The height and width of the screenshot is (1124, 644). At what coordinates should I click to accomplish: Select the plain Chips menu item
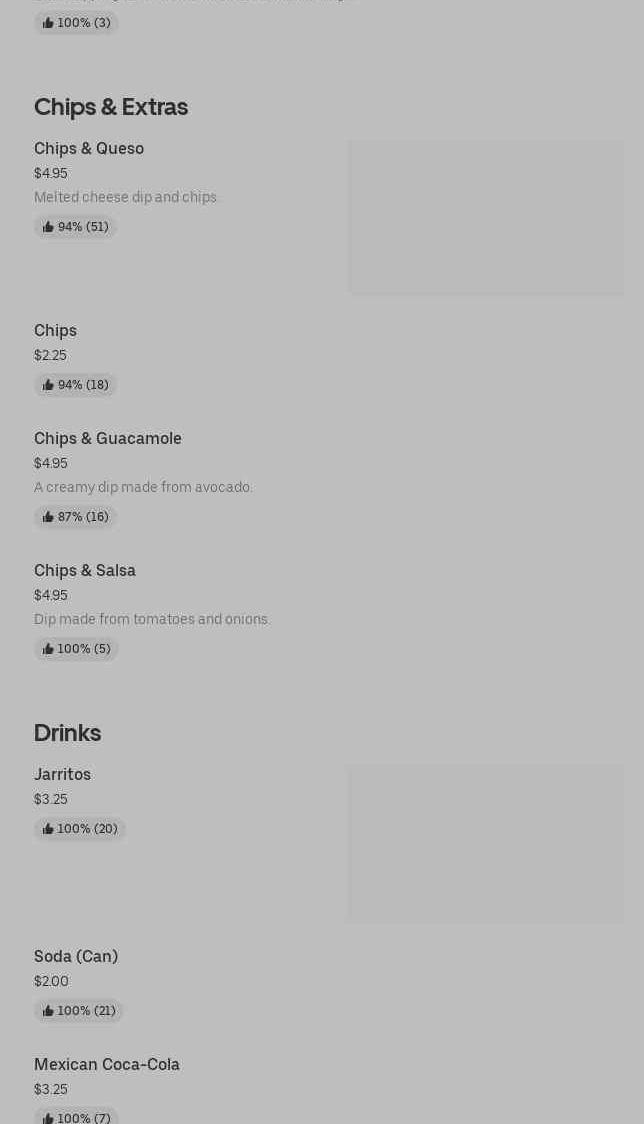pos(55,331)
